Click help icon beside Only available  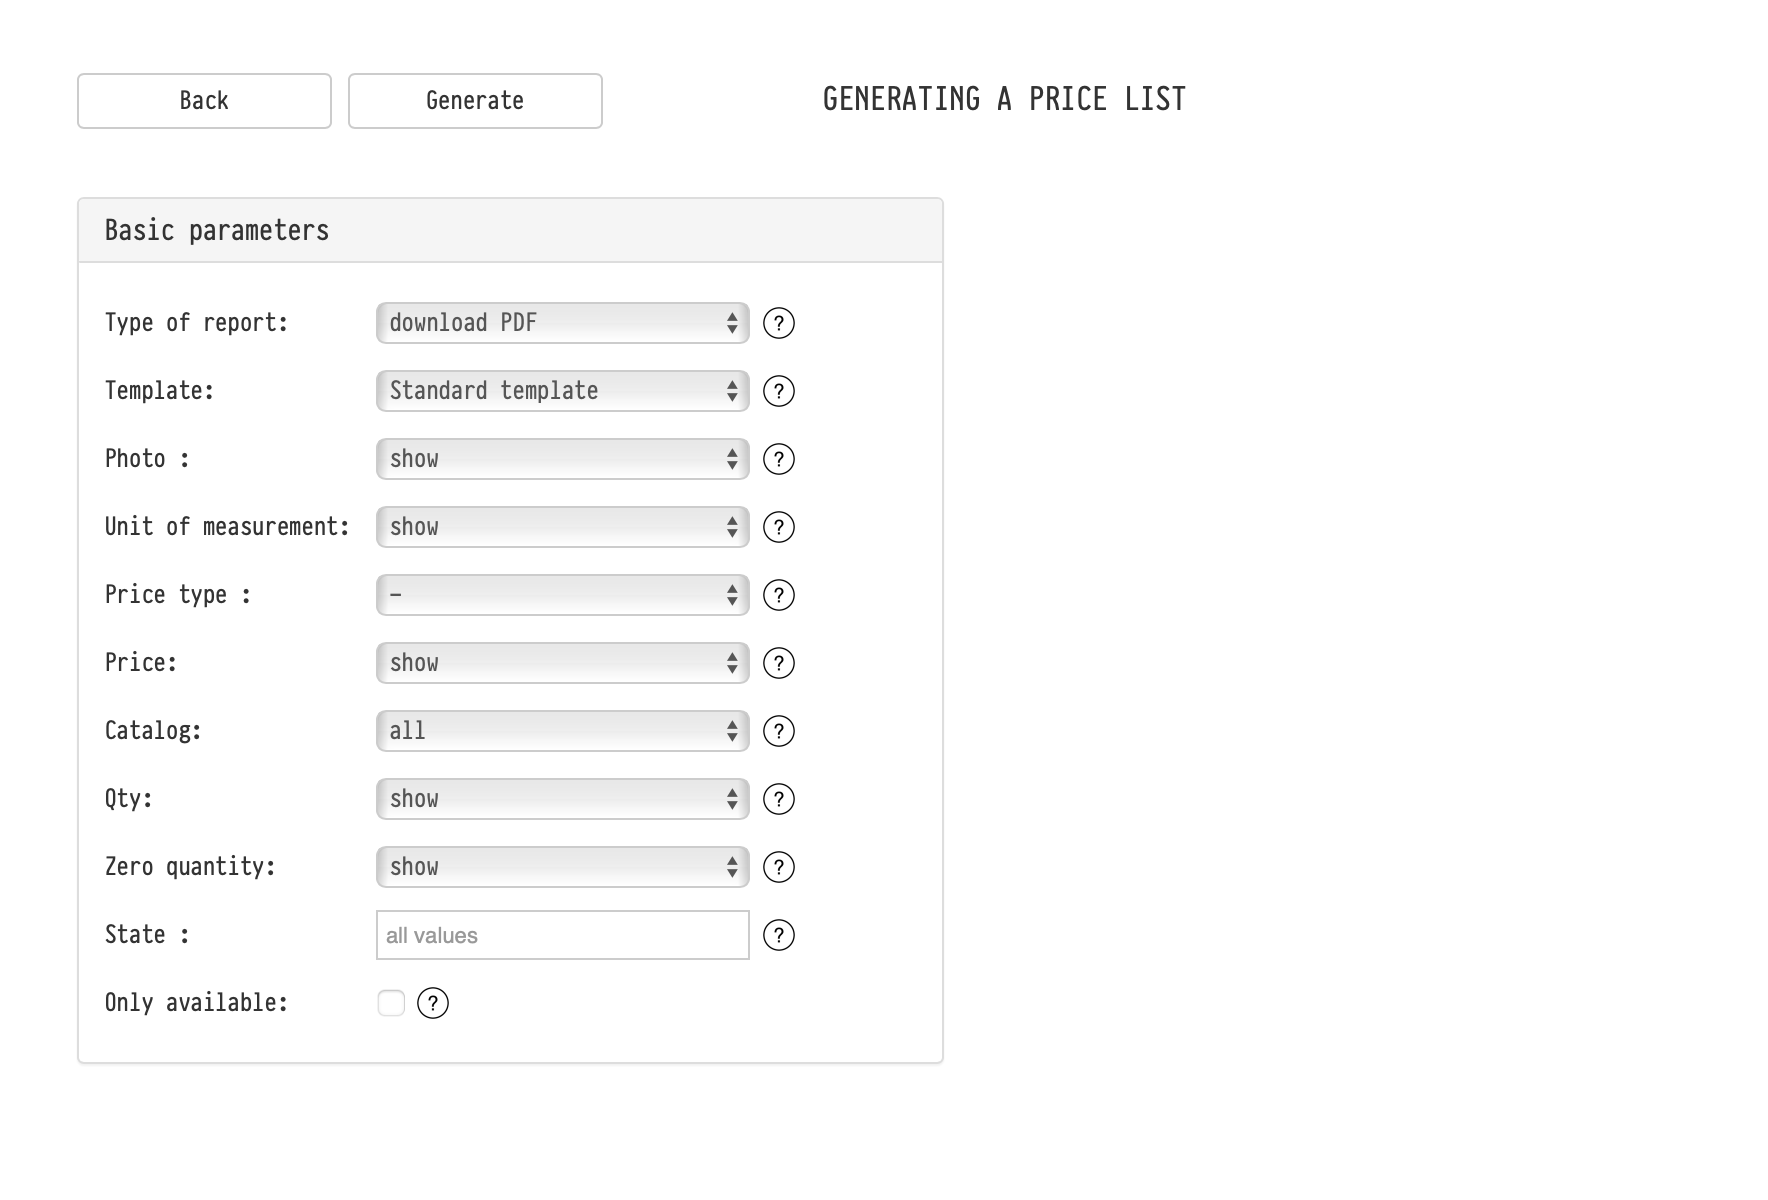[x=433, y=1003]
